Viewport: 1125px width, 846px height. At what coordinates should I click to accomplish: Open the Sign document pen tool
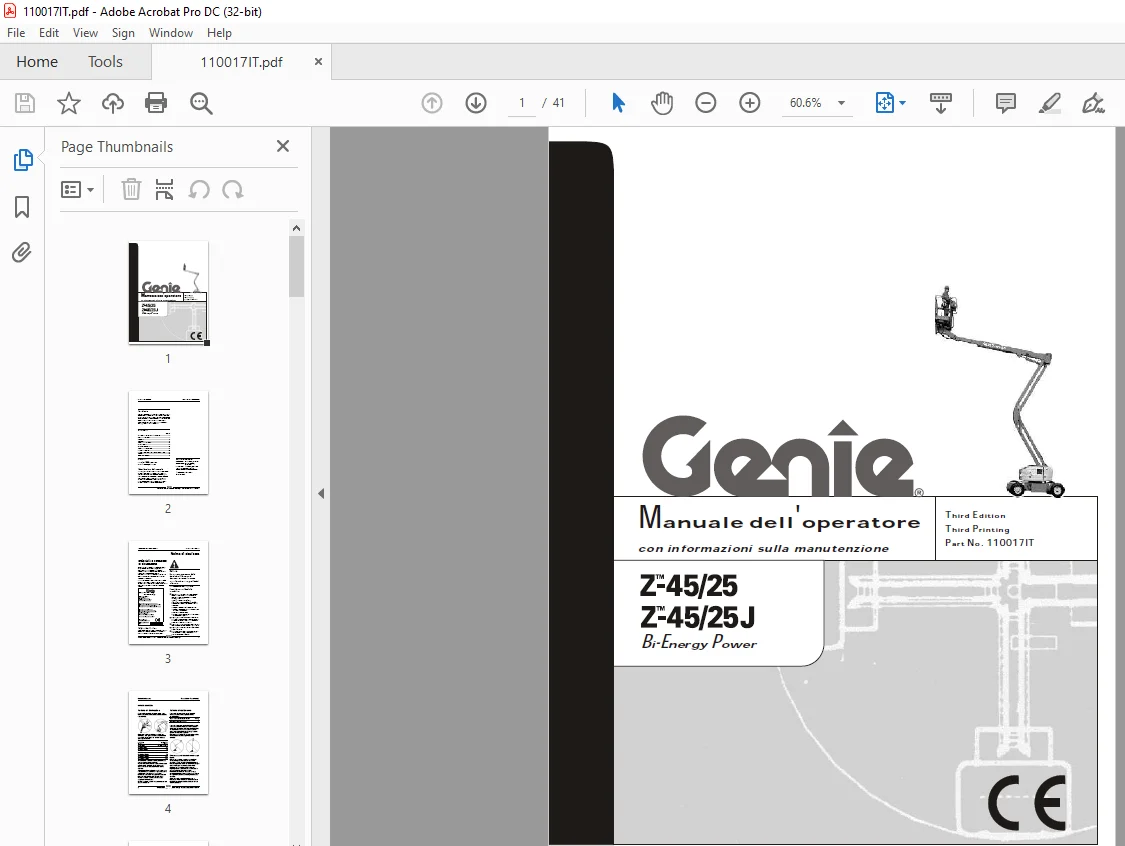click(1093, 103)
